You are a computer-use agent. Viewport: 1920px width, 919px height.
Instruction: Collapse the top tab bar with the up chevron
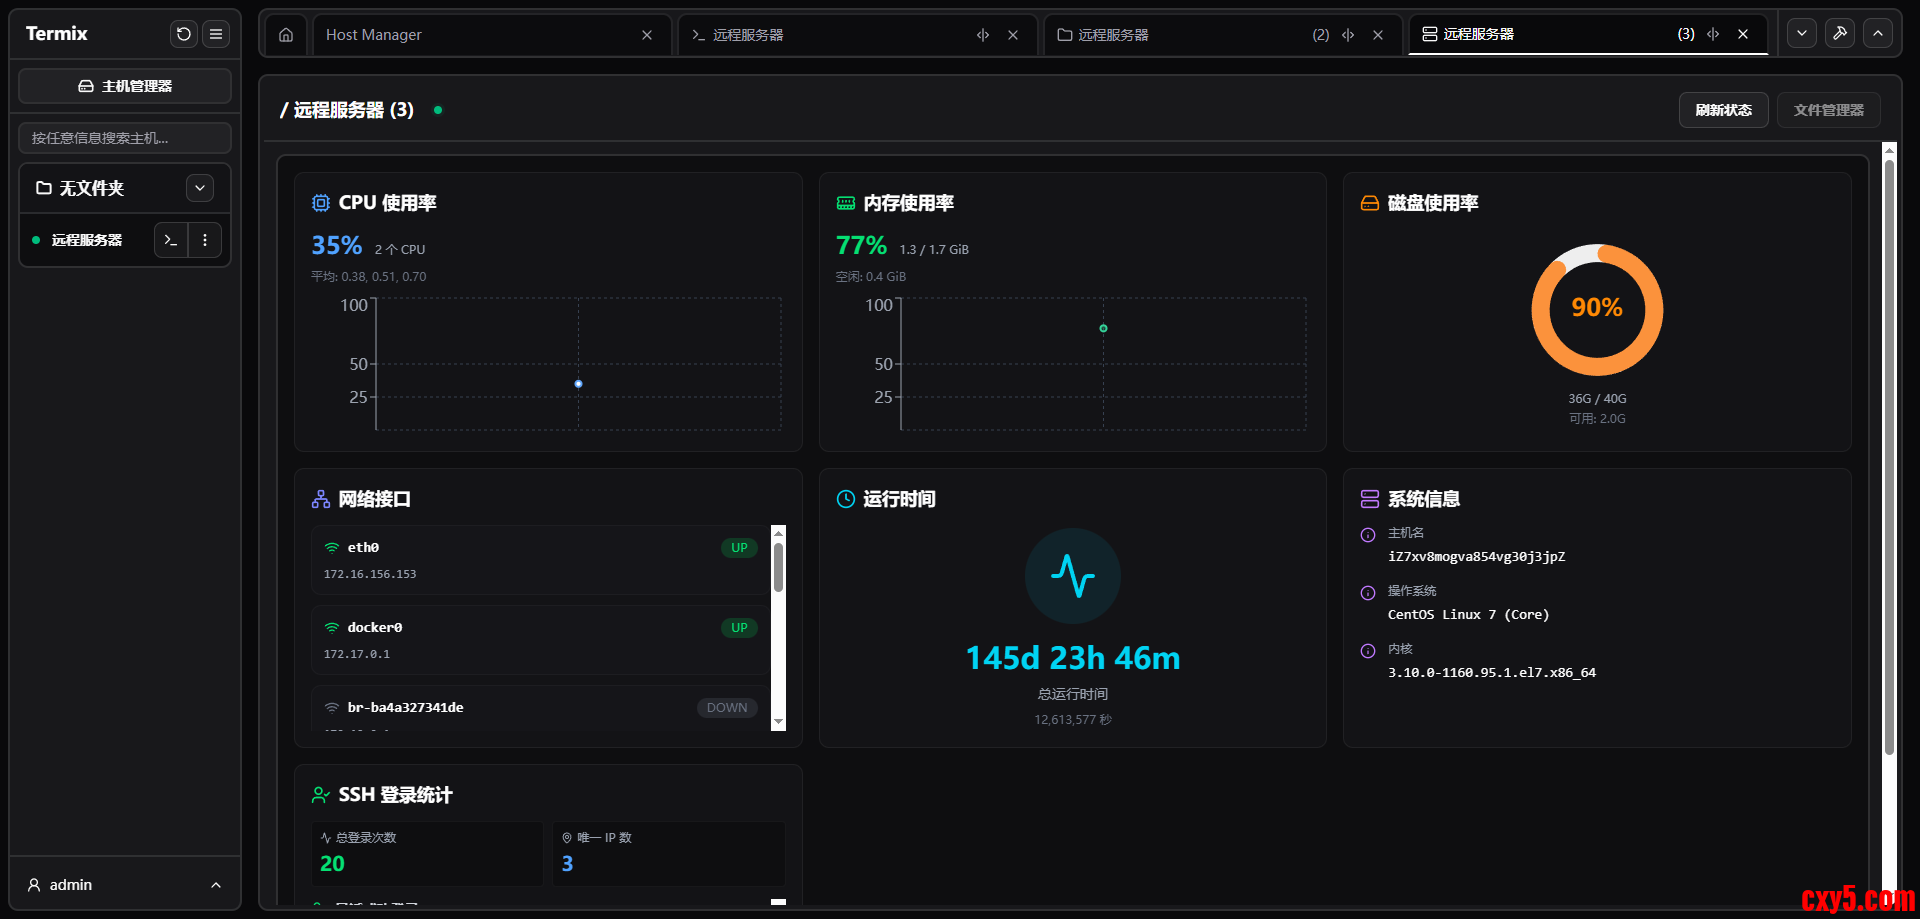click(1878, 33)
